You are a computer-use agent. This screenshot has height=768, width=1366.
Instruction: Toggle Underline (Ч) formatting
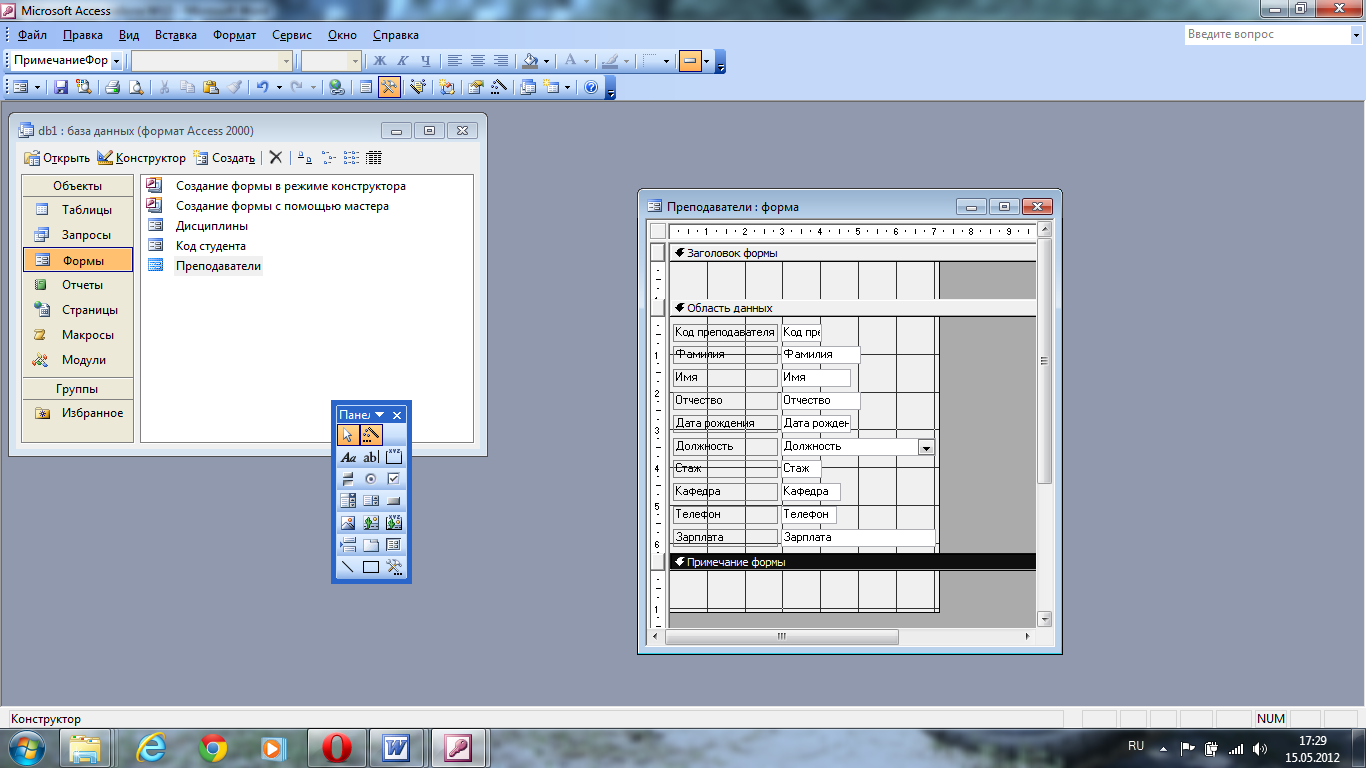point(426,61)
